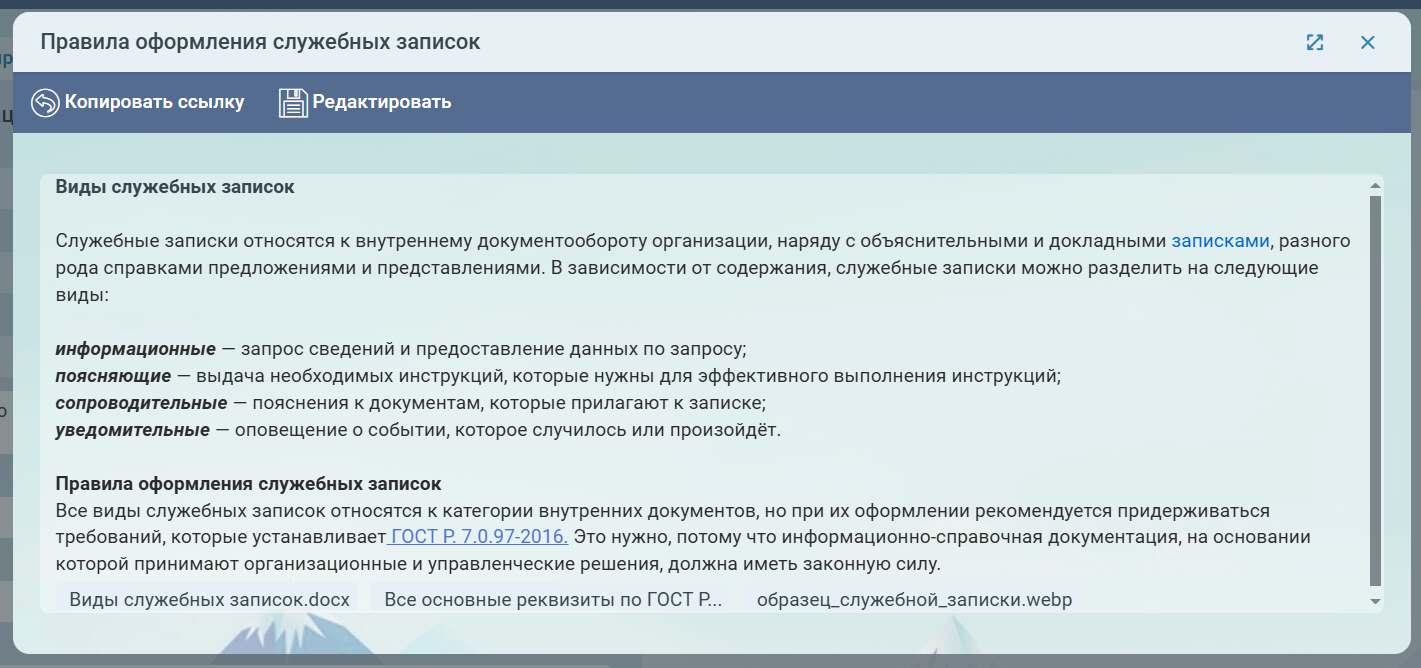The width and height of the screenshot is (1421, 668).
Task: Click the edit floppy-disk icon
Action: [293, 103]
